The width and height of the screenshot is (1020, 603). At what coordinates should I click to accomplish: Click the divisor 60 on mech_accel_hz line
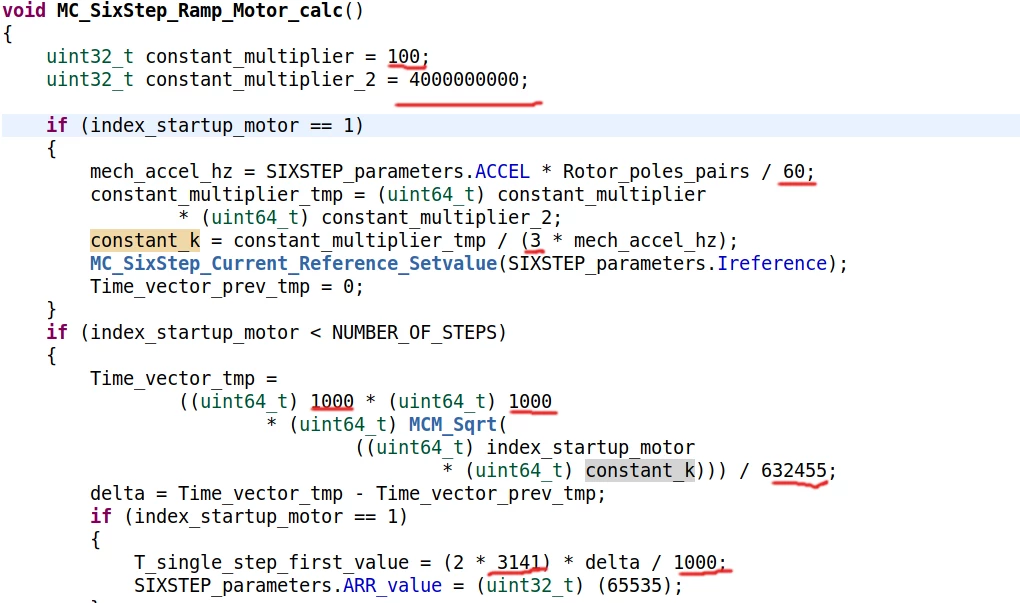point(794,172)
